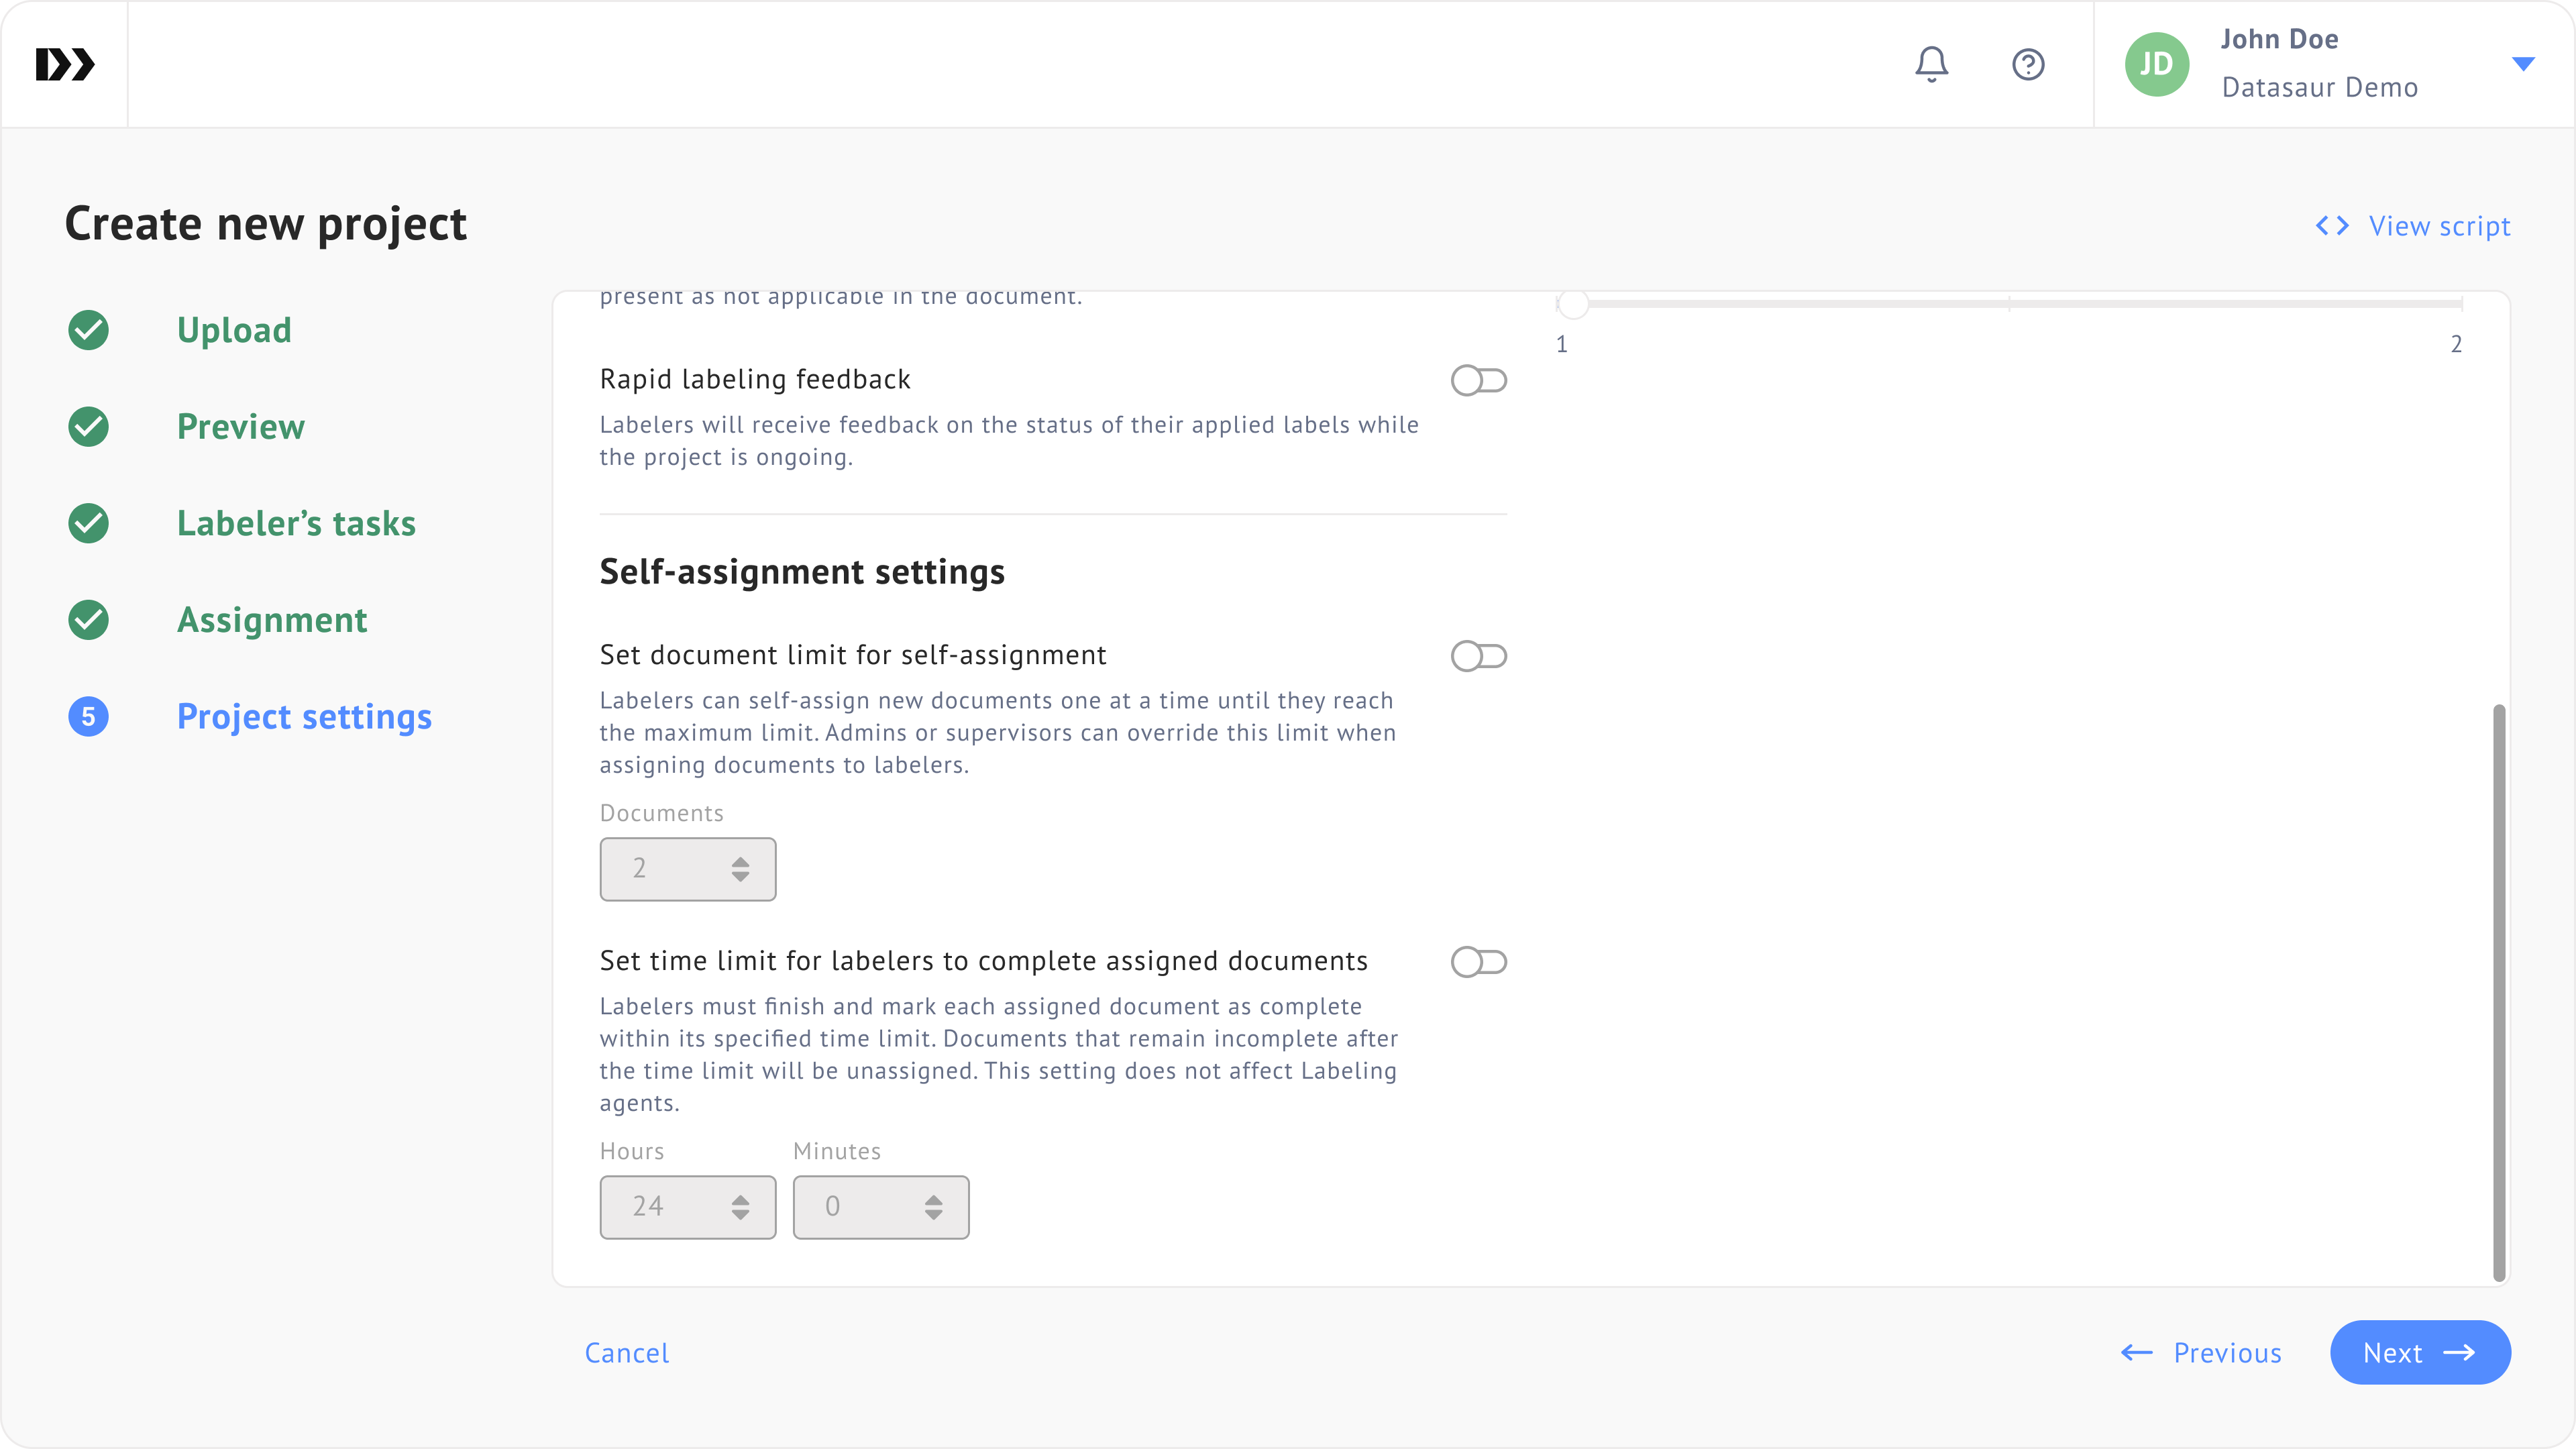The height and width of the screenshot is (1449, 2576).
Task: Expand the John Doe account dropdown arrow
Action: (x=2522, y=64)
